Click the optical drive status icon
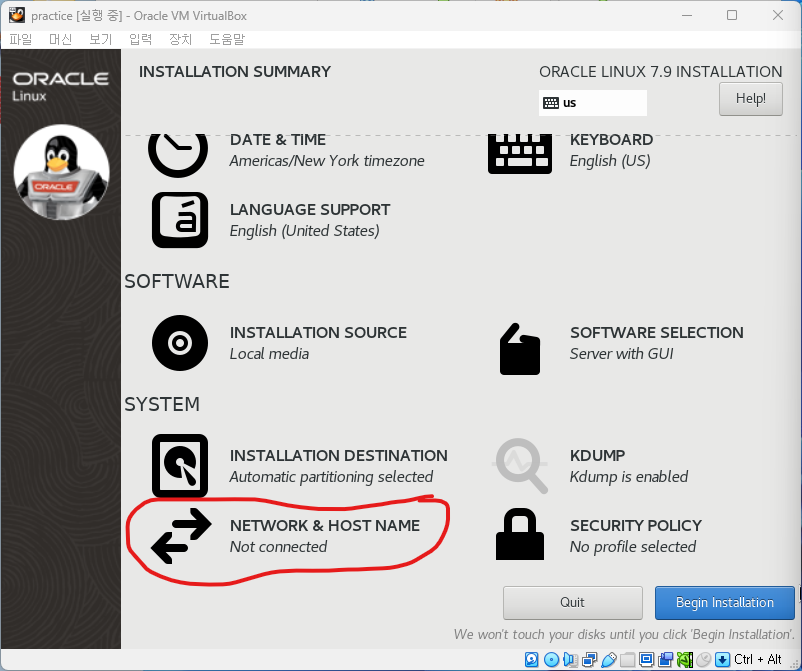Viewport: 802px width, 671px height. [x=551, y=659]
